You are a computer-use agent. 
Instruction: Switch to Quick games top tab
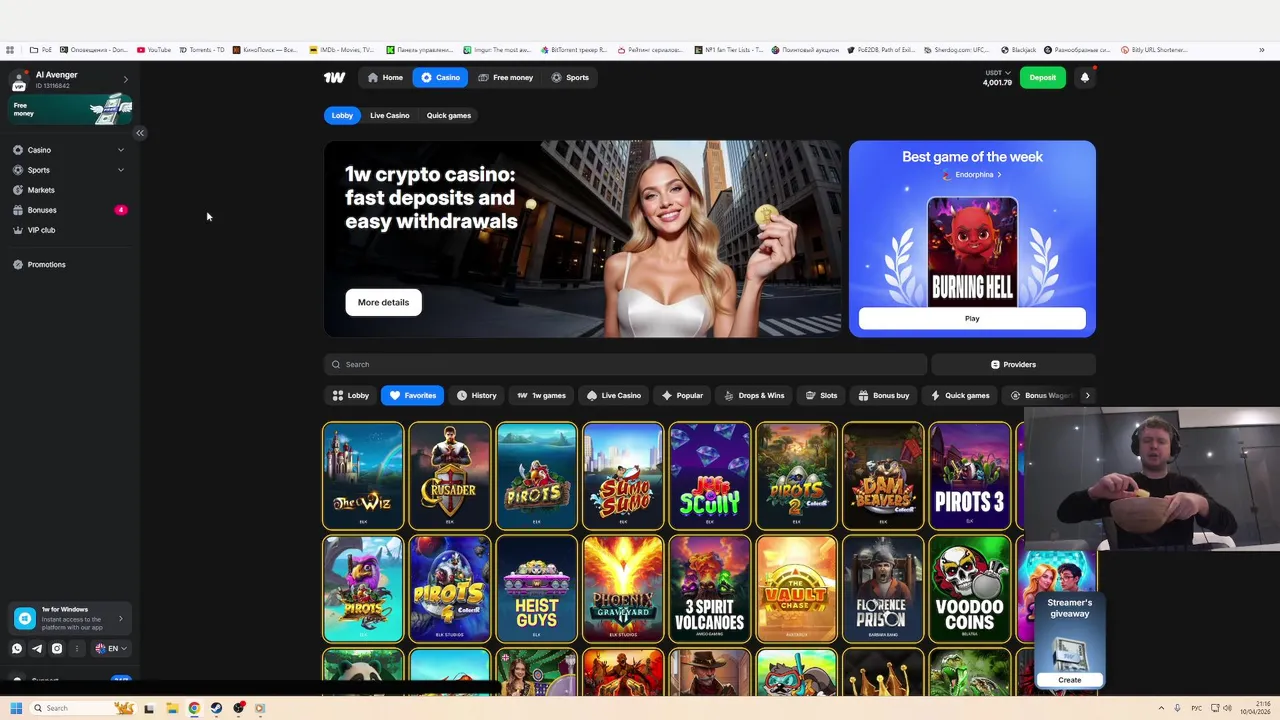tap(448, 115)
